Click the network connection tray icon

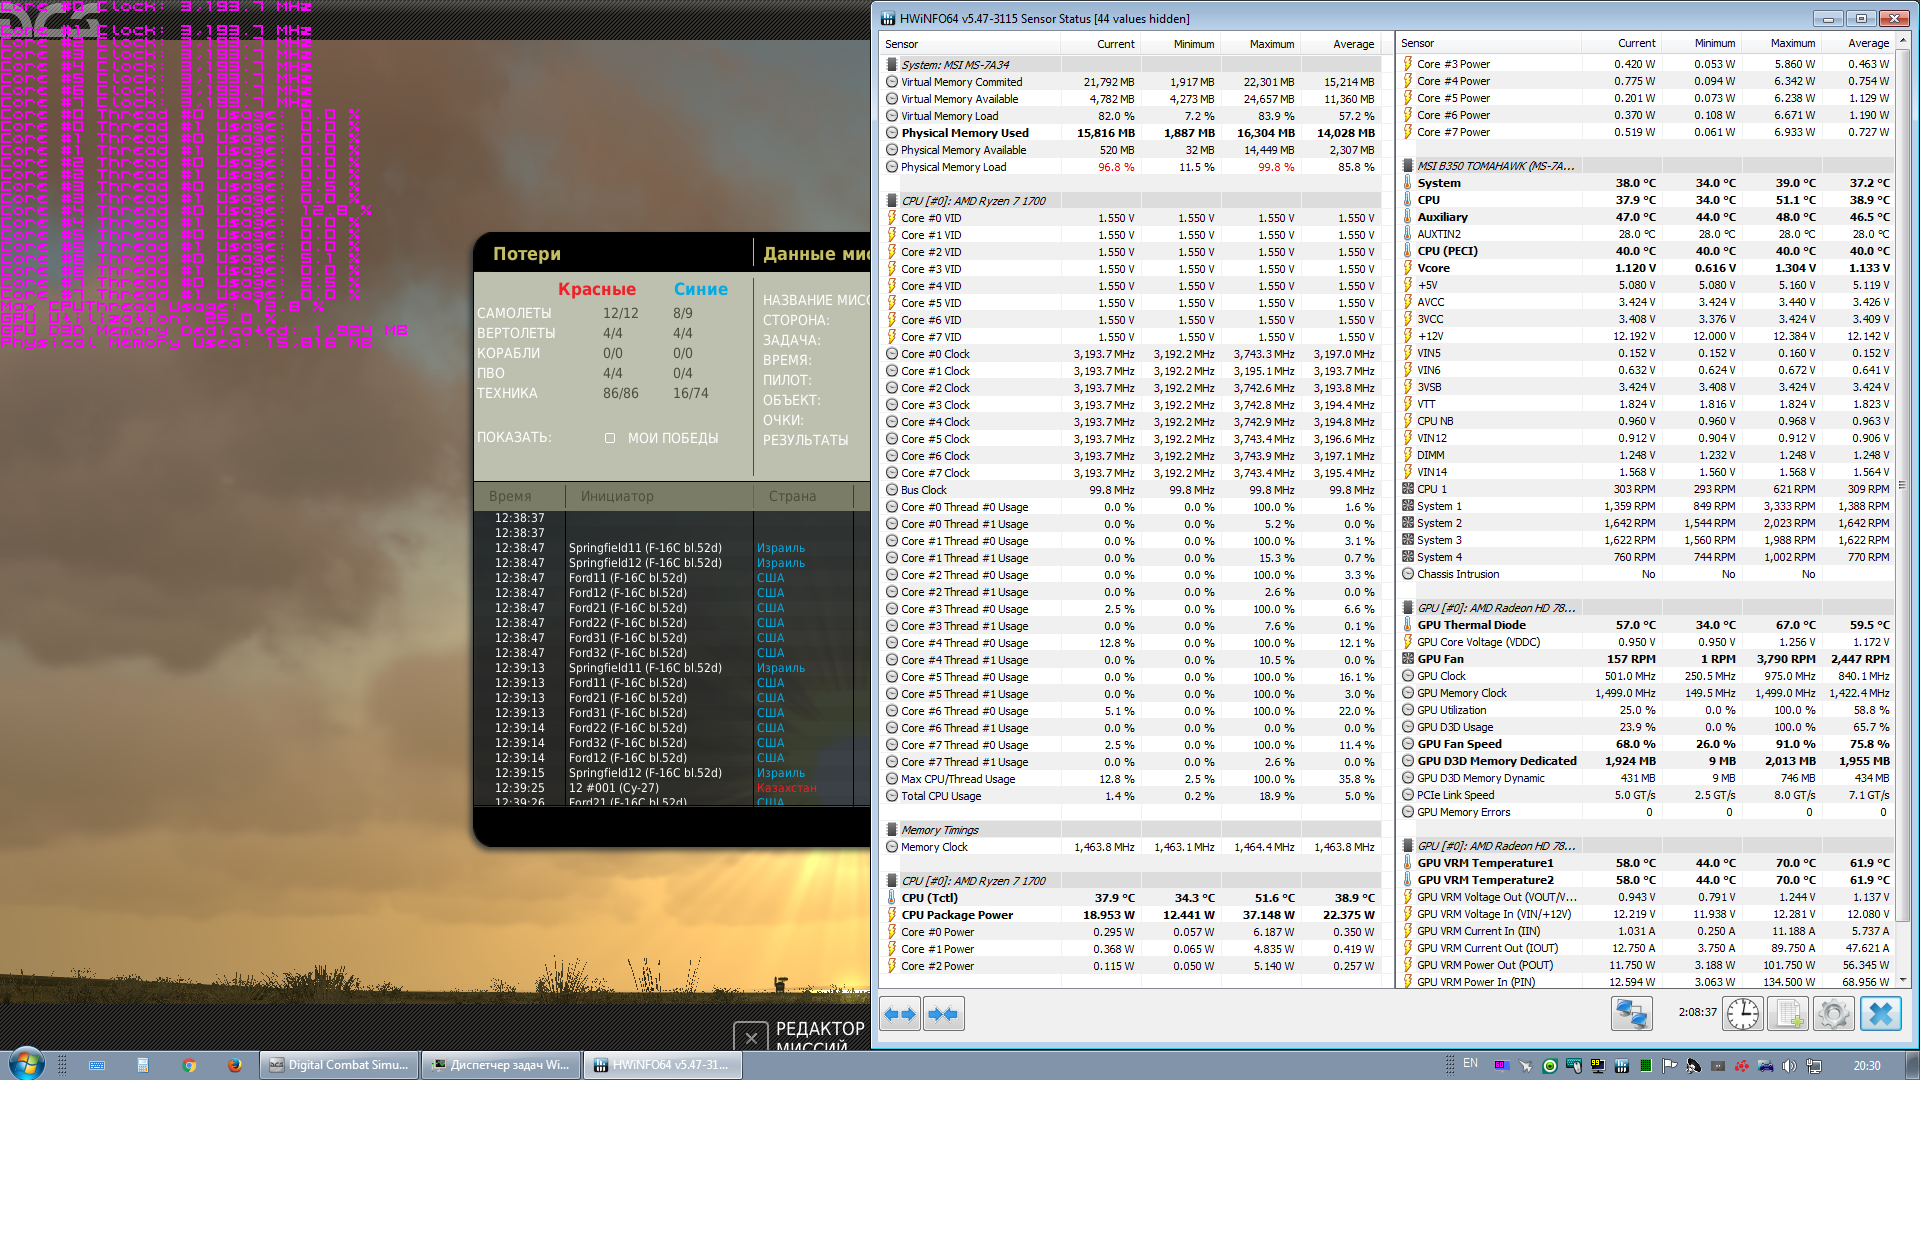pos(1813,1066)
